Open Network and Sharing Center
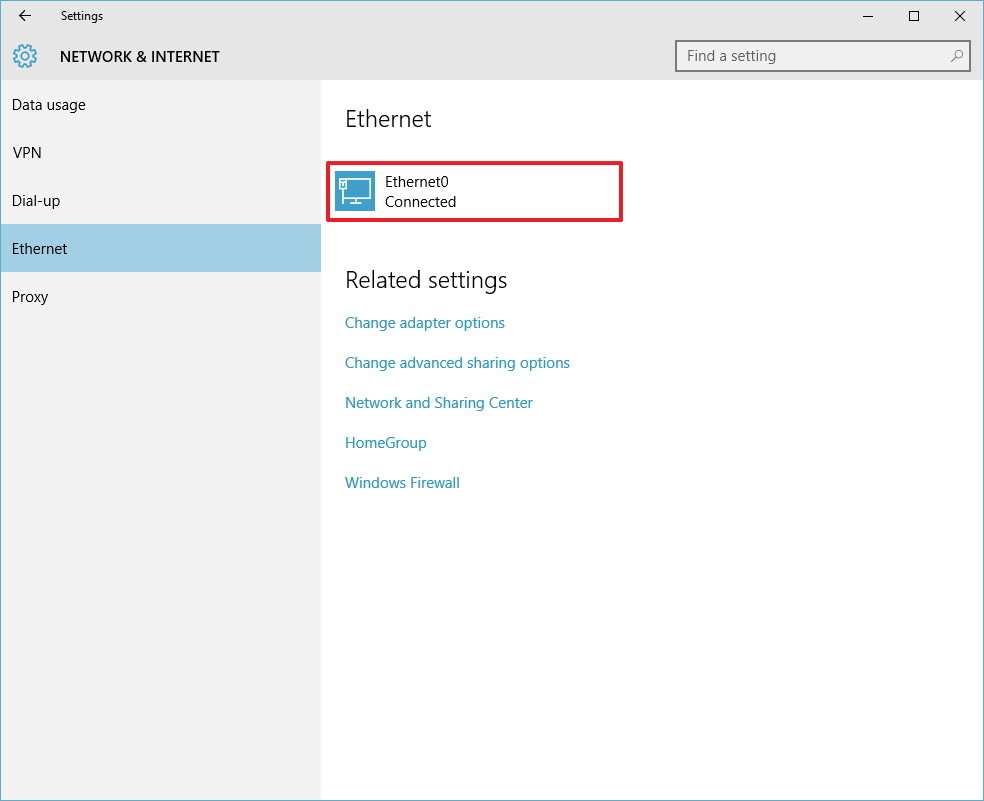 coord(438,402)
